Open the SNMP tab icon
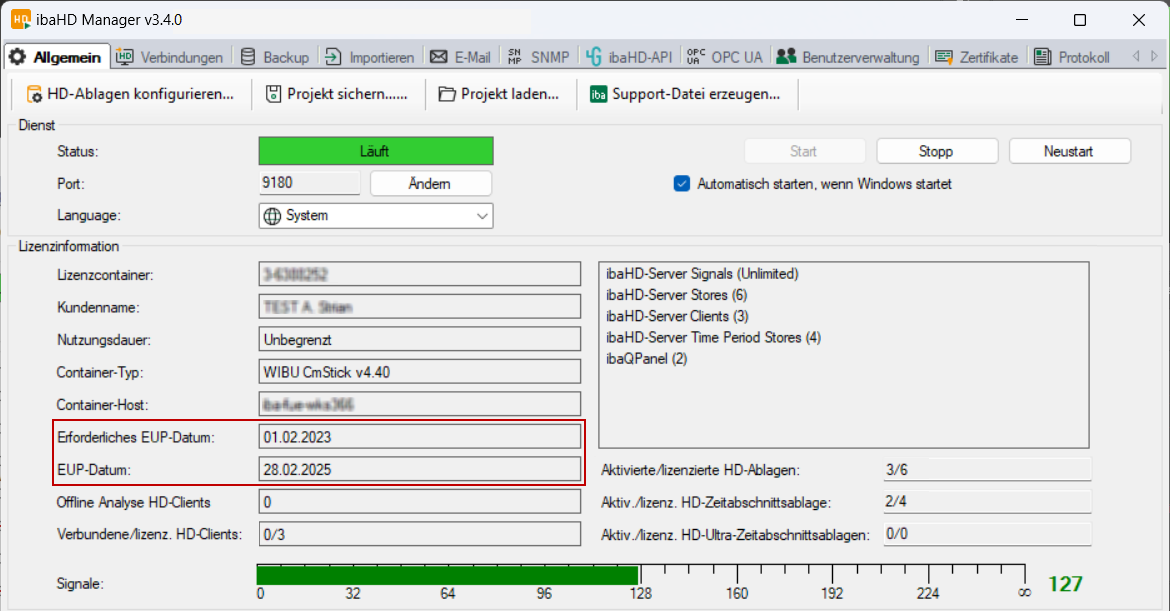 point(515,57)
